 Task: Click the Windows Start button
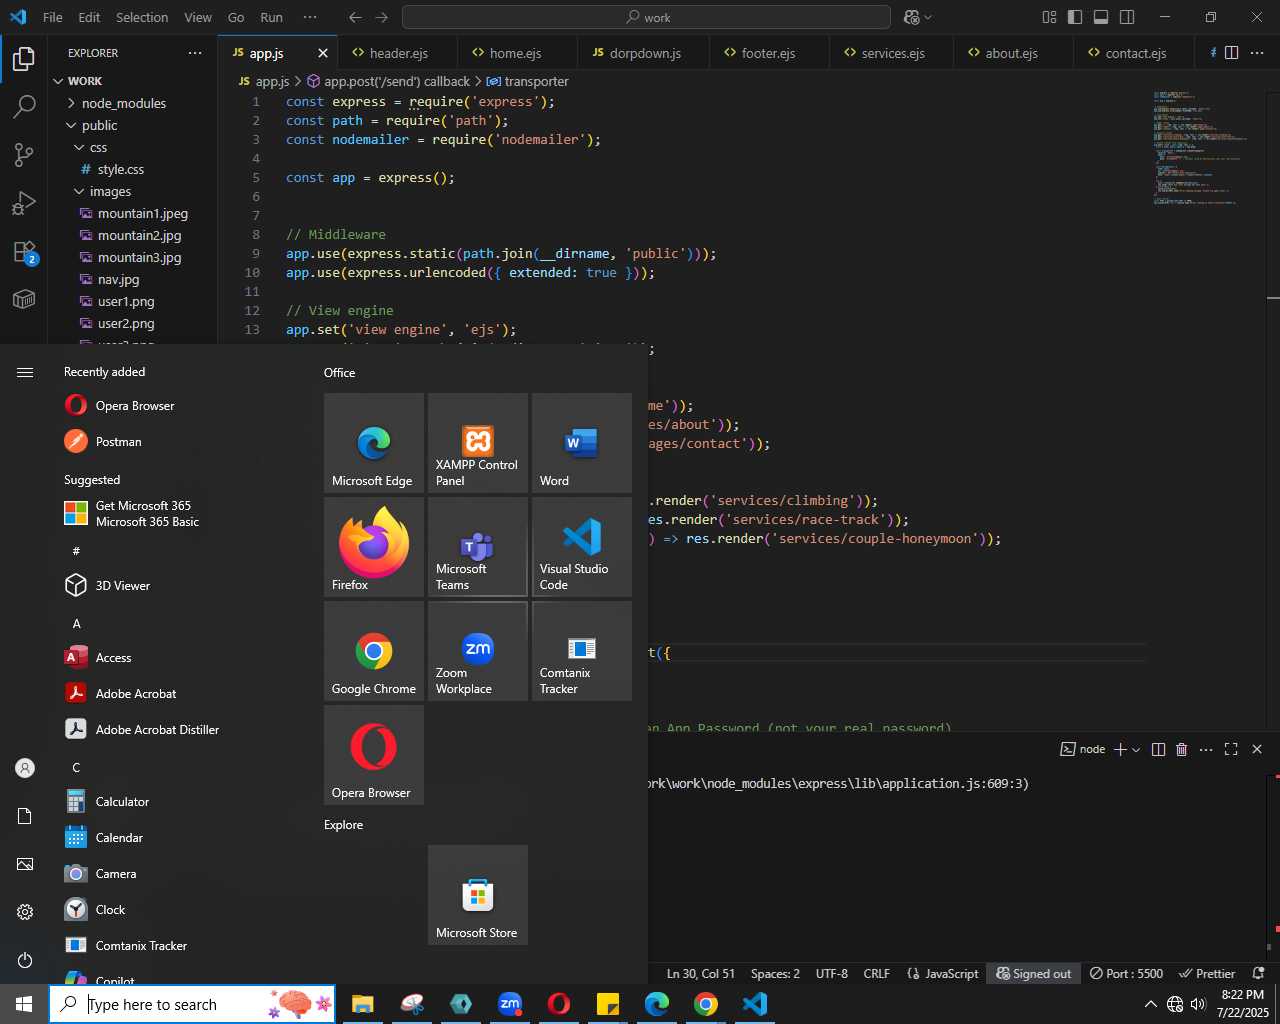pos(24,1004)
